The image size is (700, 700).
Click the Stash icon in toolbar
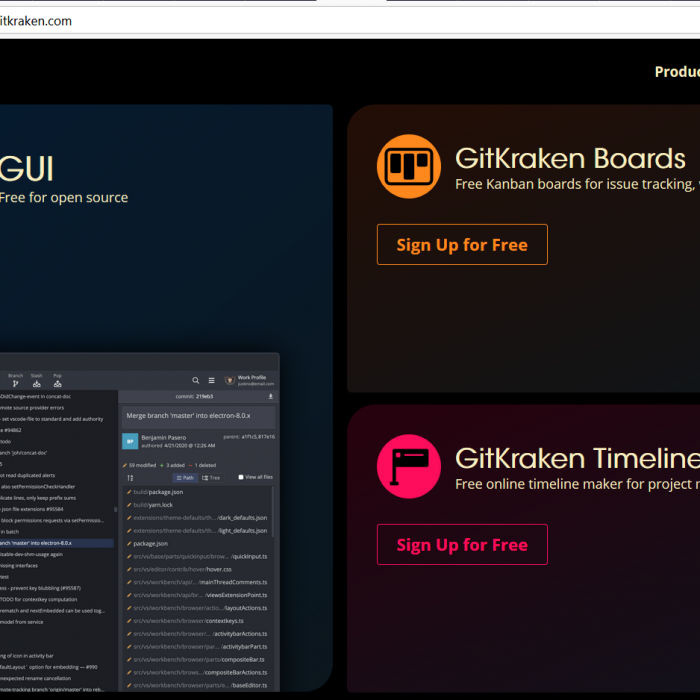[x=37, y=382]
